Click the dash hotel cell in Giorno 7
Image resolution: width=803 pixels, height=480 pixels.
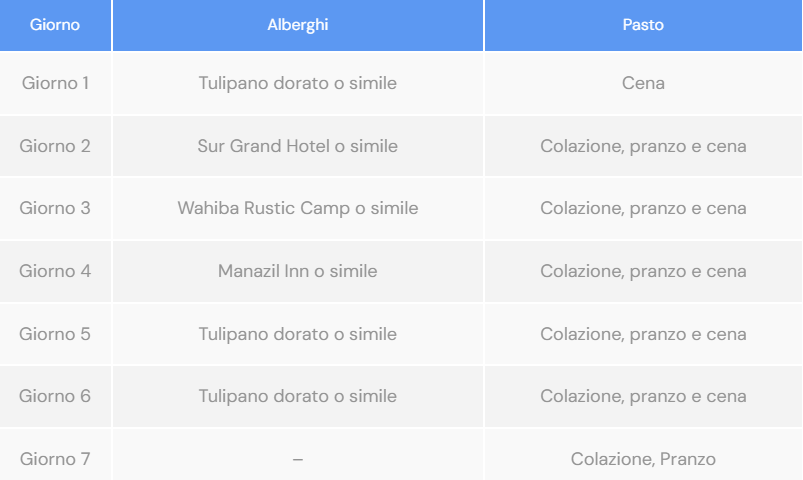point(298,458)
